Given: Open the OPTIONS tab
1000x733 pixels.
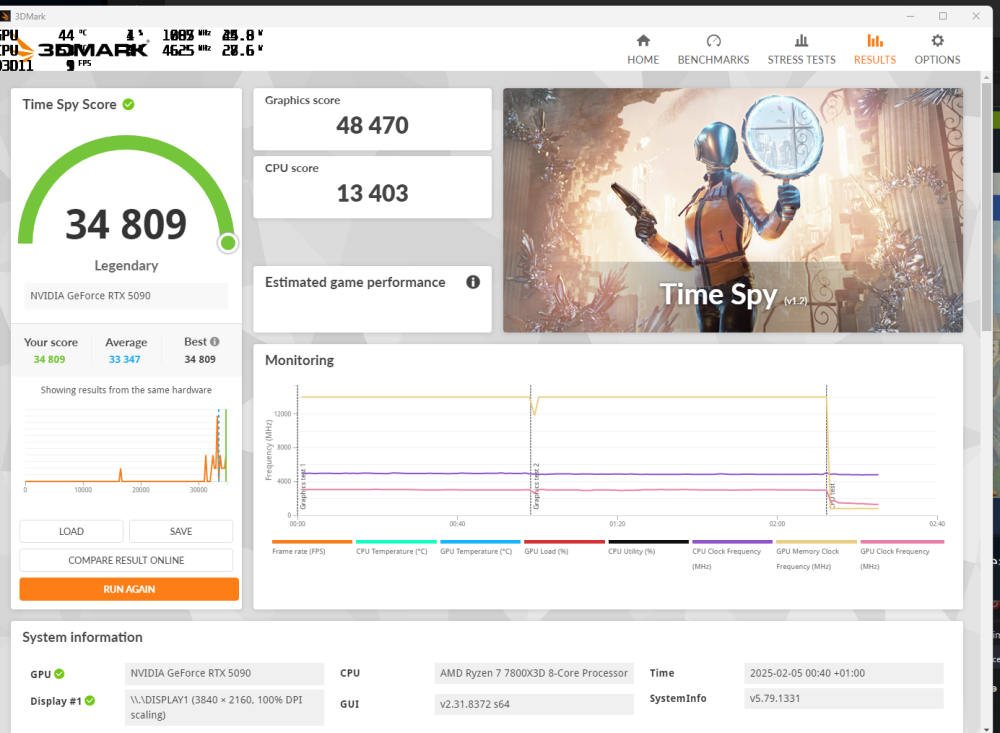Looking at the screenshot, I should pyautogui.click(x=937, y=50).
